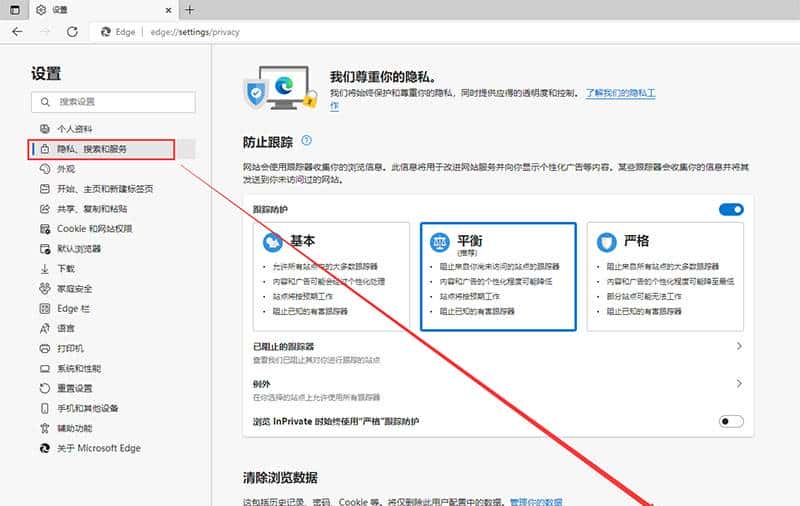Click the Edge 栏 sidebar icon
Screen dimensions: 800x506
(45, 309)
